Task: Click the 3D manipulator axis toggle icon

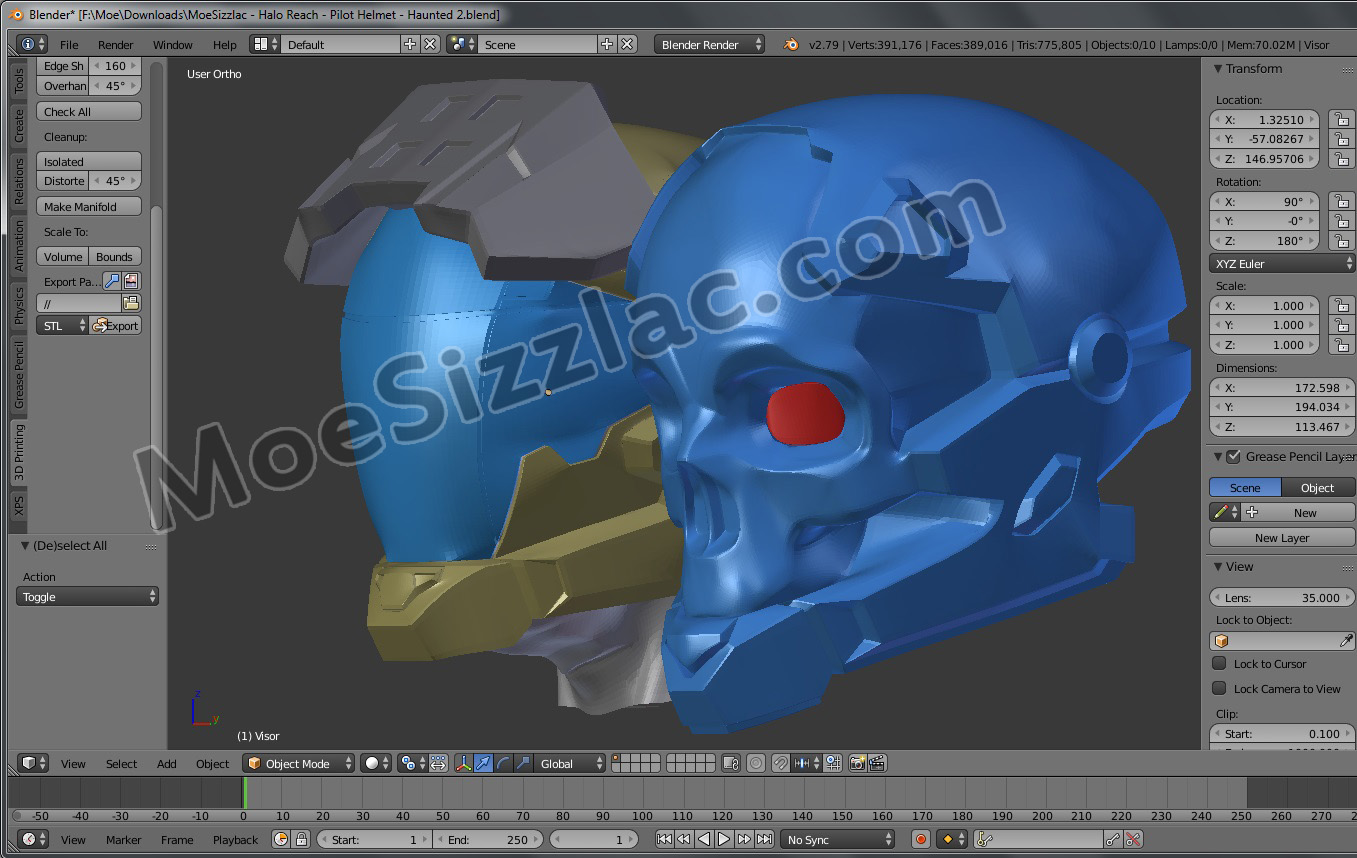Action: (x=464, y=763)
